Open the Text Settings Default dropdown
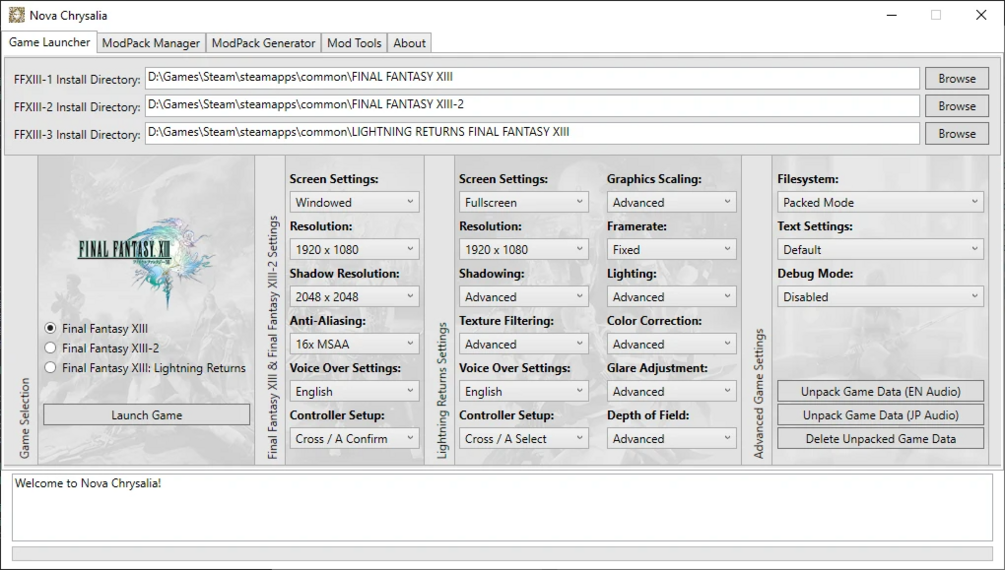The image size is (1005, 570). tap(881, 249)
